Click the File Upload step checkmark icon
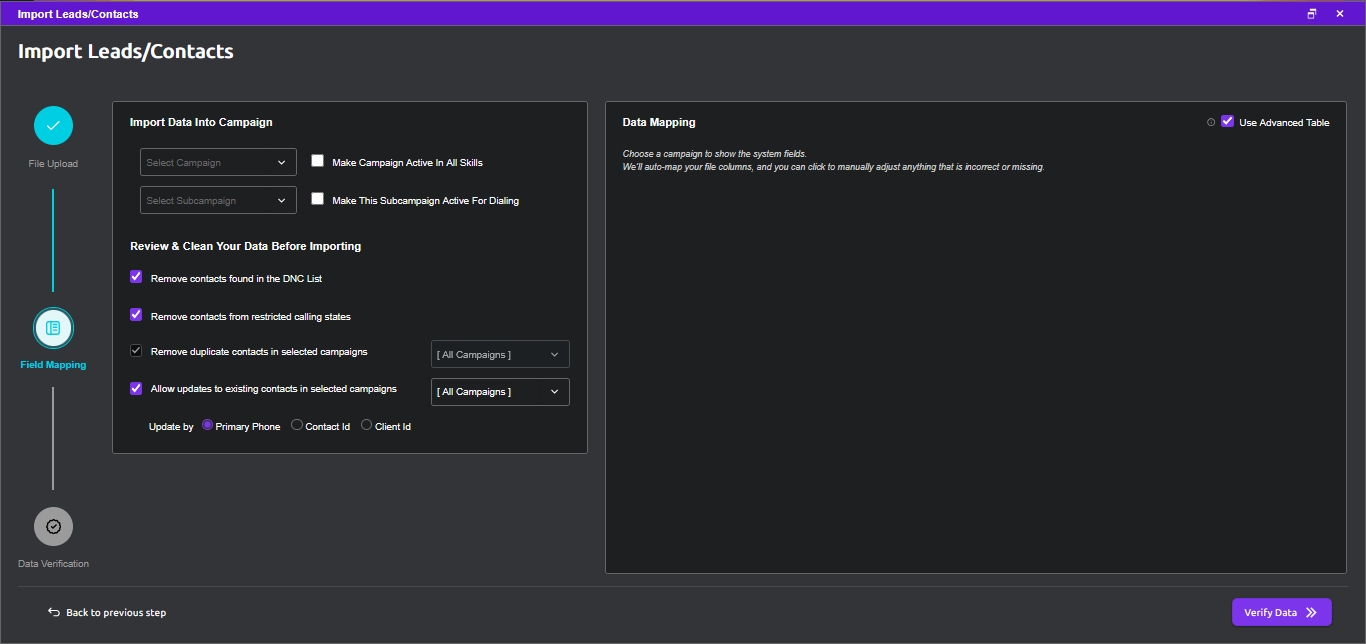 53,126
